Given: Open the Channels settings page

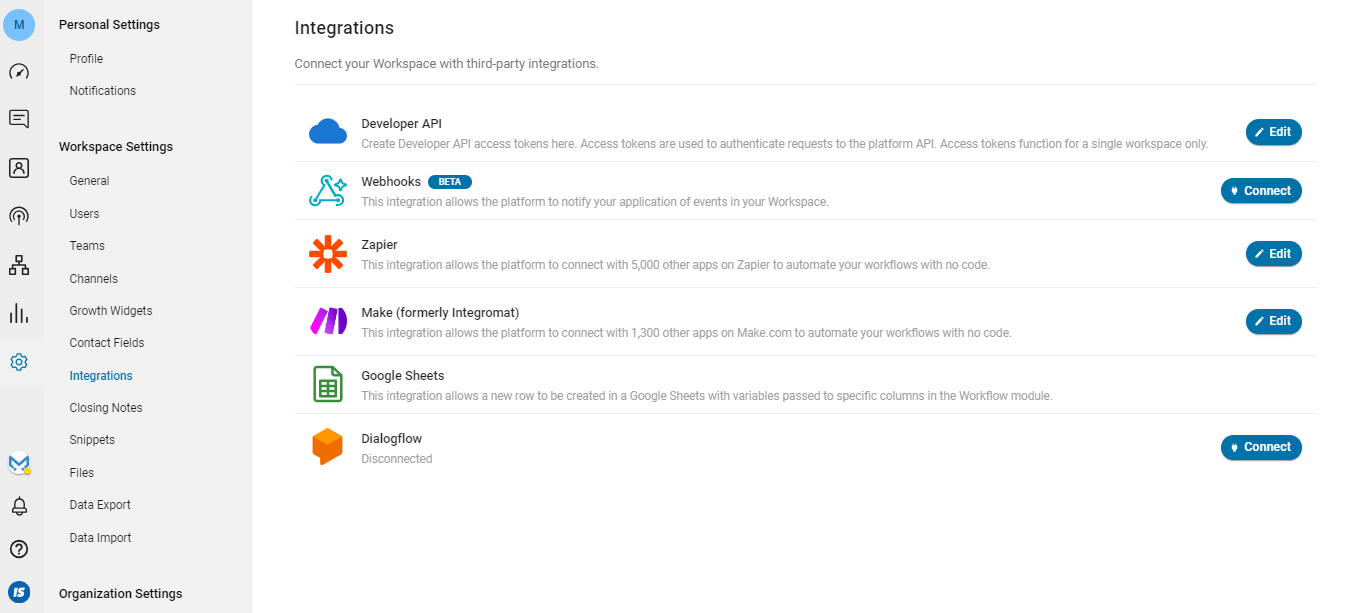Looking at the screenshot, I should point(92,278).
